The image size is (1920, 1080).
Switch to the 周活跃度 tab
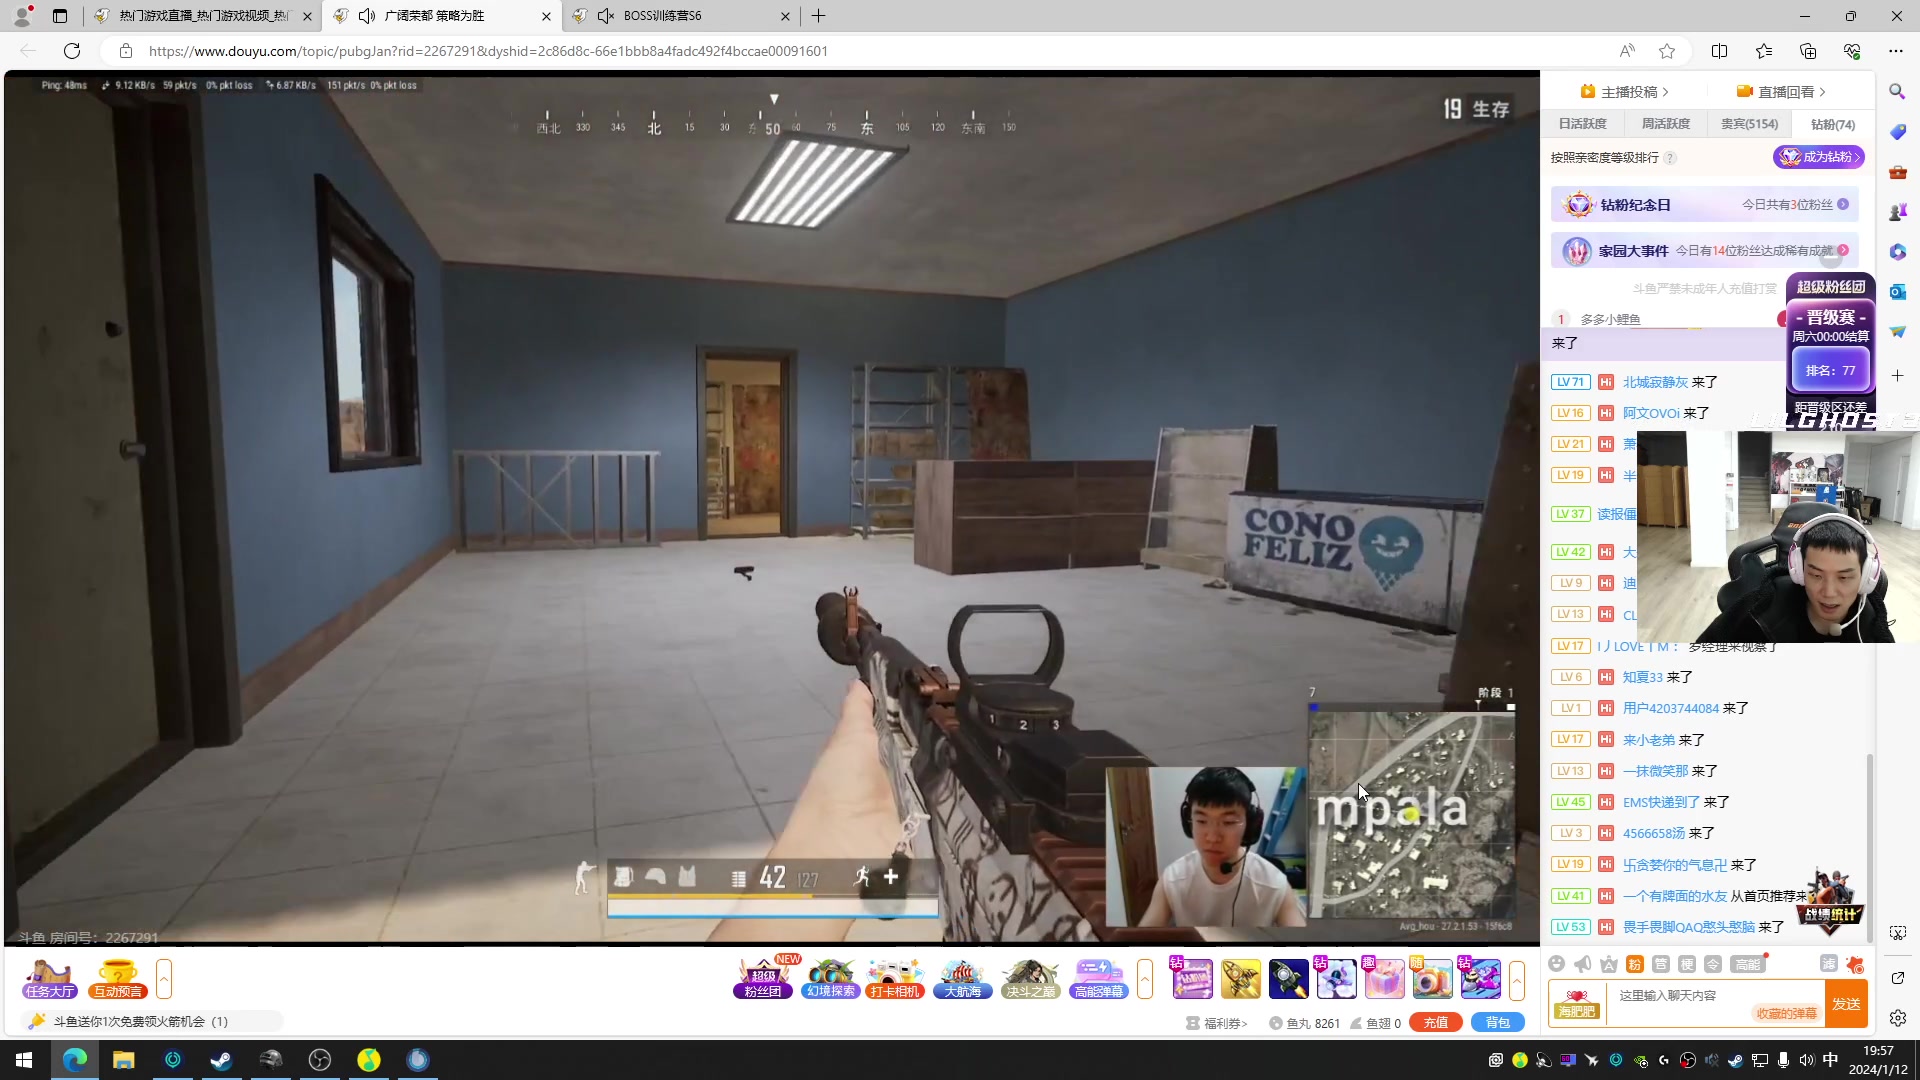(1666, 124)
